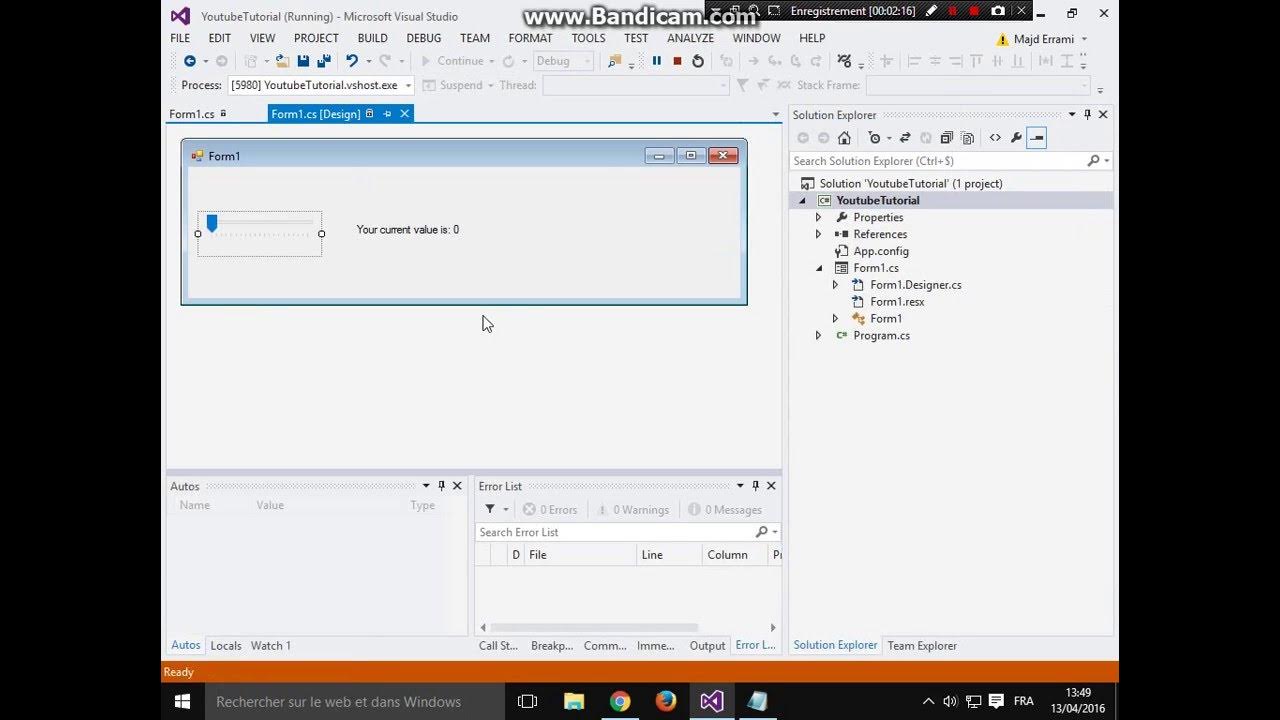Click Sync with Active Document icon

(905, 138)
